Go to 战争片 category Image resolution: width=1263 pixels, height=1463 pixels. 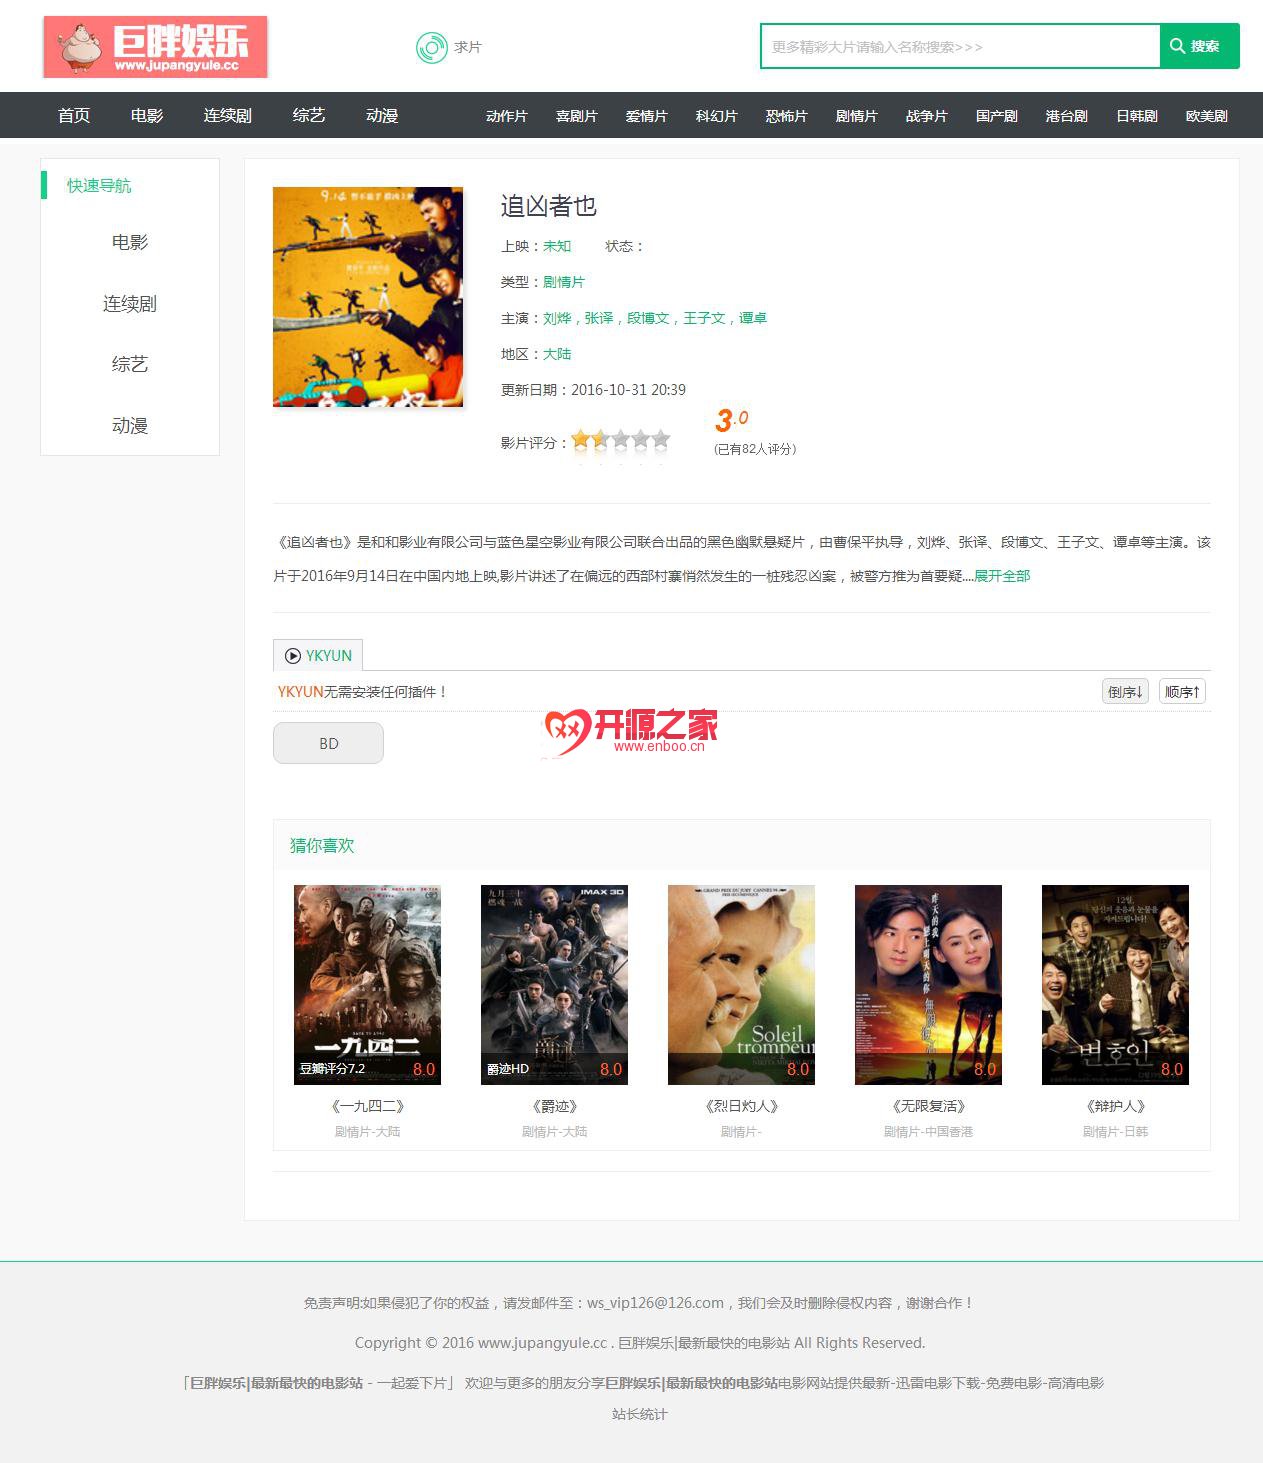coord(927,116)
